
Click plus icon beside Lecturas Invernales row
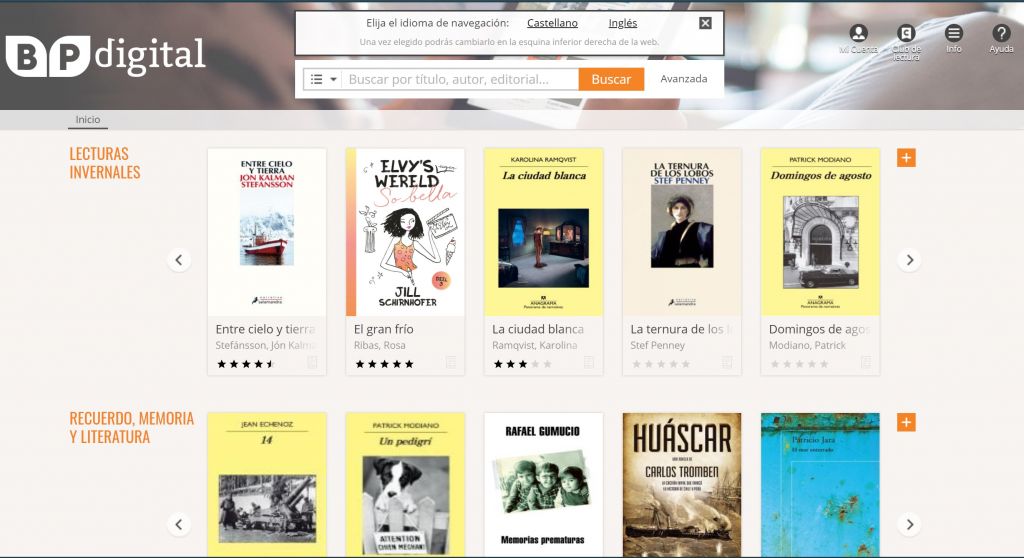906,158
